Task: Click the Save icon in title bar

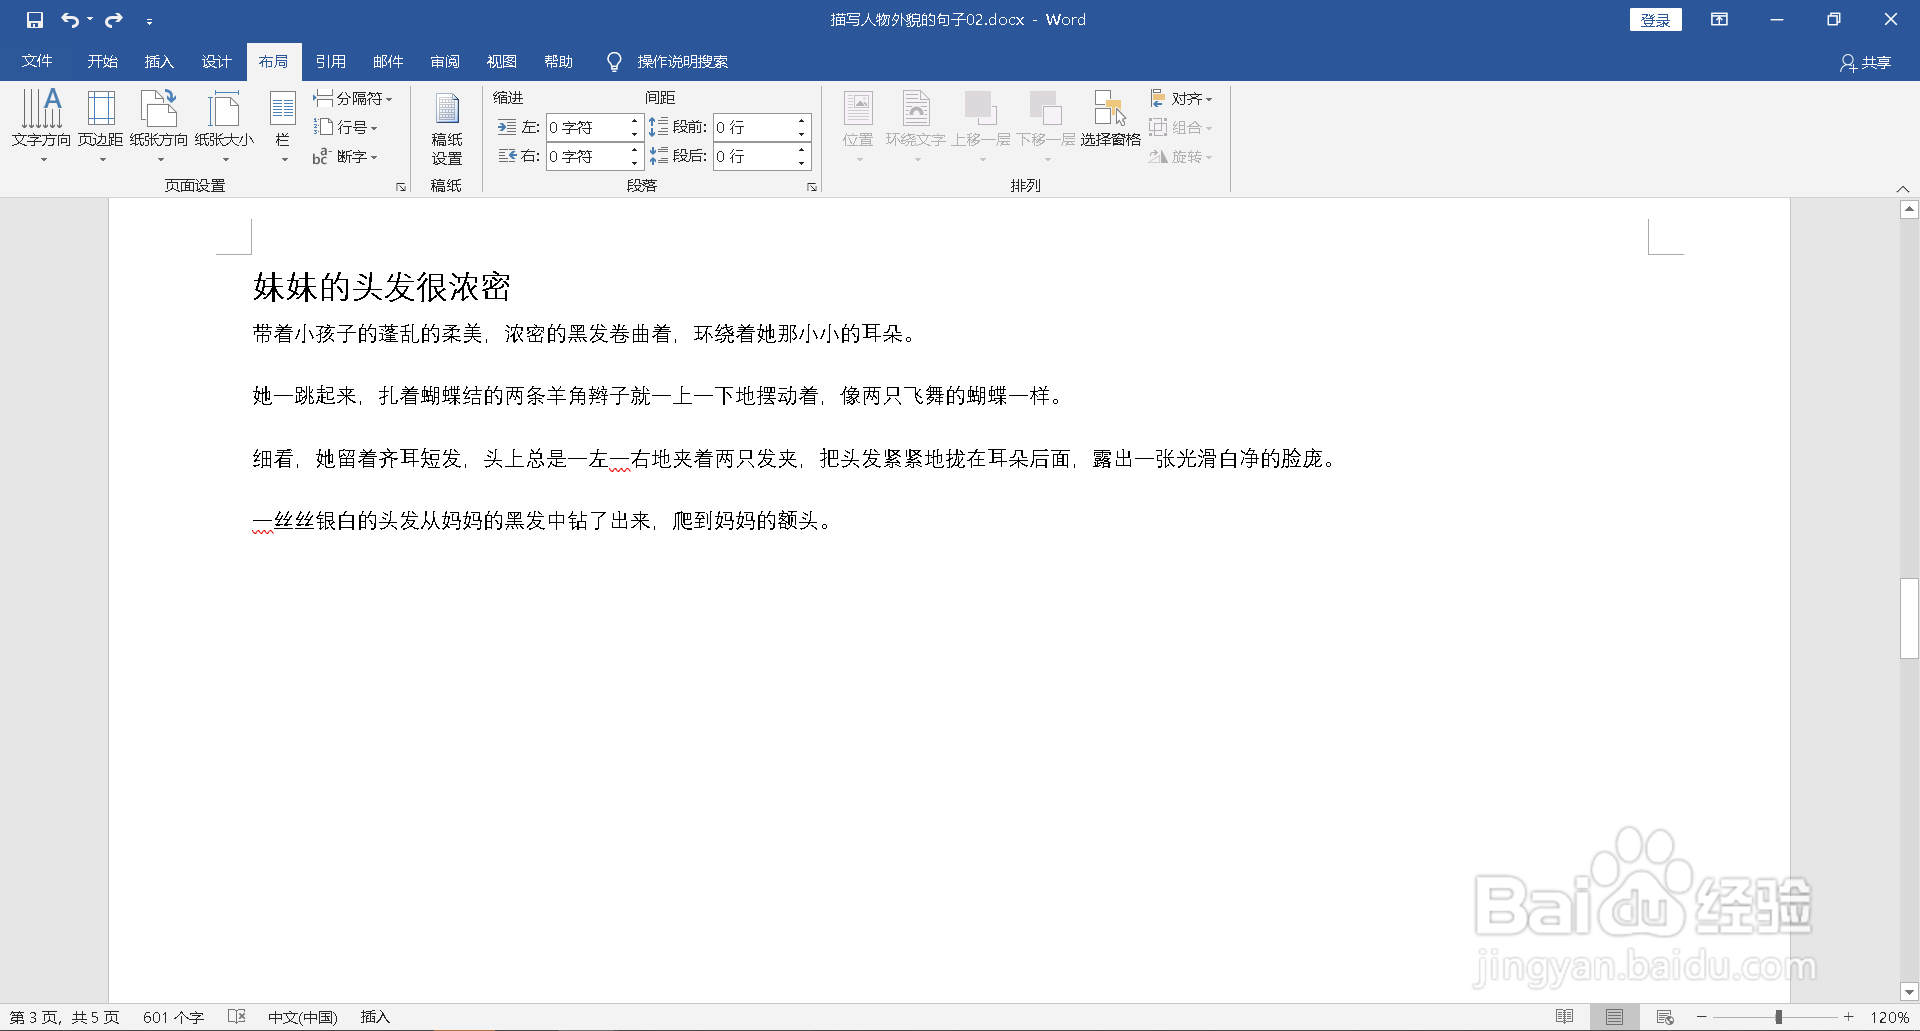Action: (35, 20)
